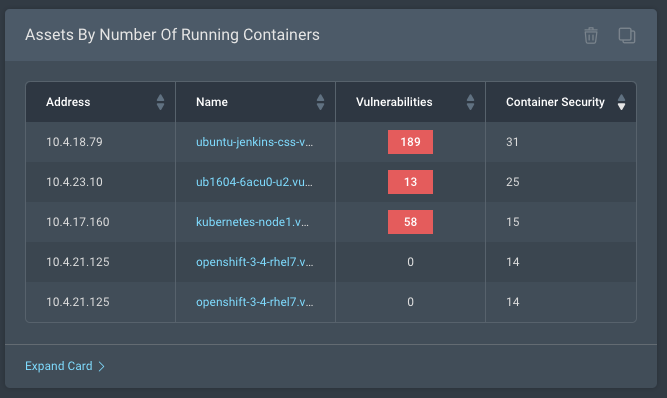The width and height of the screenshot is (667, 398).
Task: Sort table by Name column arrows
Action: point(320,102)
